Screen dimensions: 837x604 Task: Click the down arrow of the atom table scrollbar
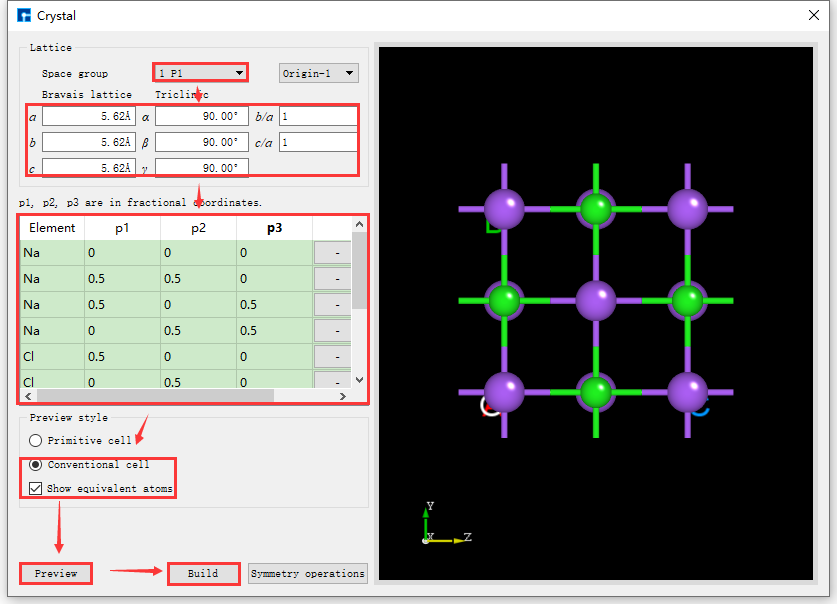click(x=357, y=379)
